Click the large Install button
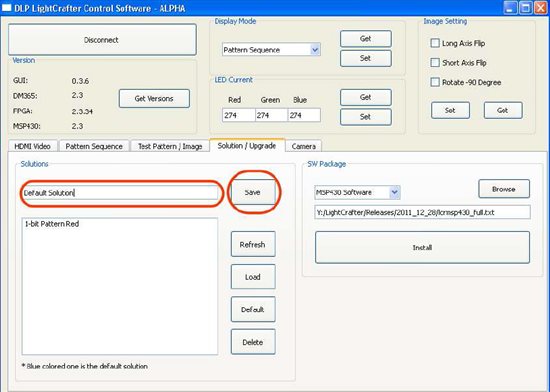The image size is (550, 392). pyautogui.click(x=422, y=247)
